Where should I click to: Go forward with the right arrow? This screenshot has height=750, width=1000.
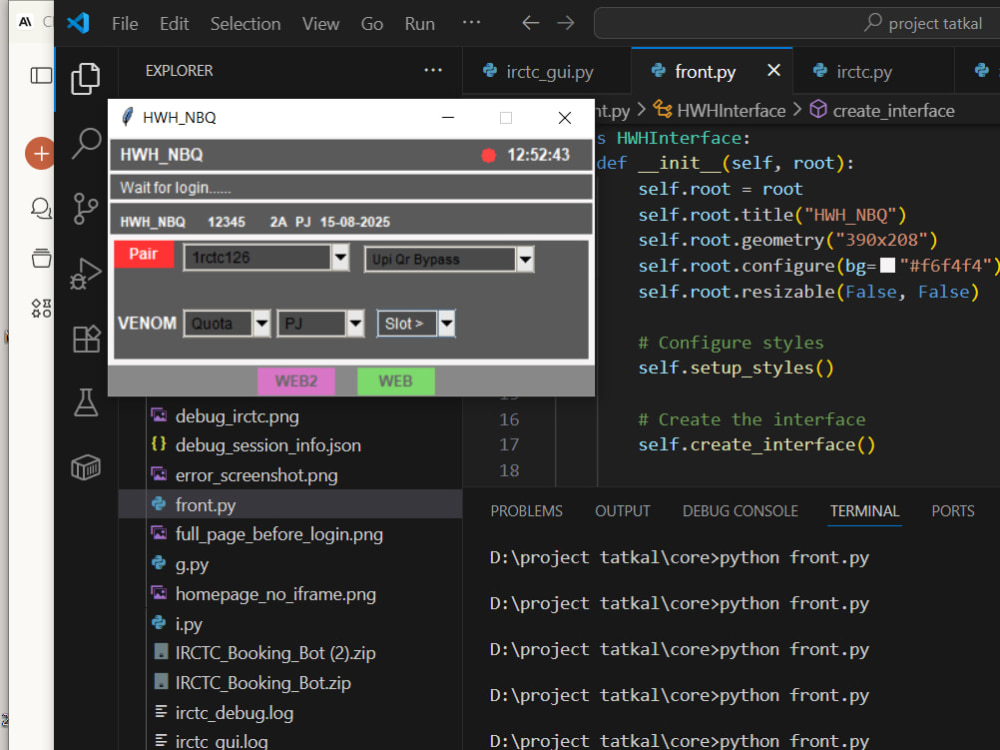(x=566, y=24)
